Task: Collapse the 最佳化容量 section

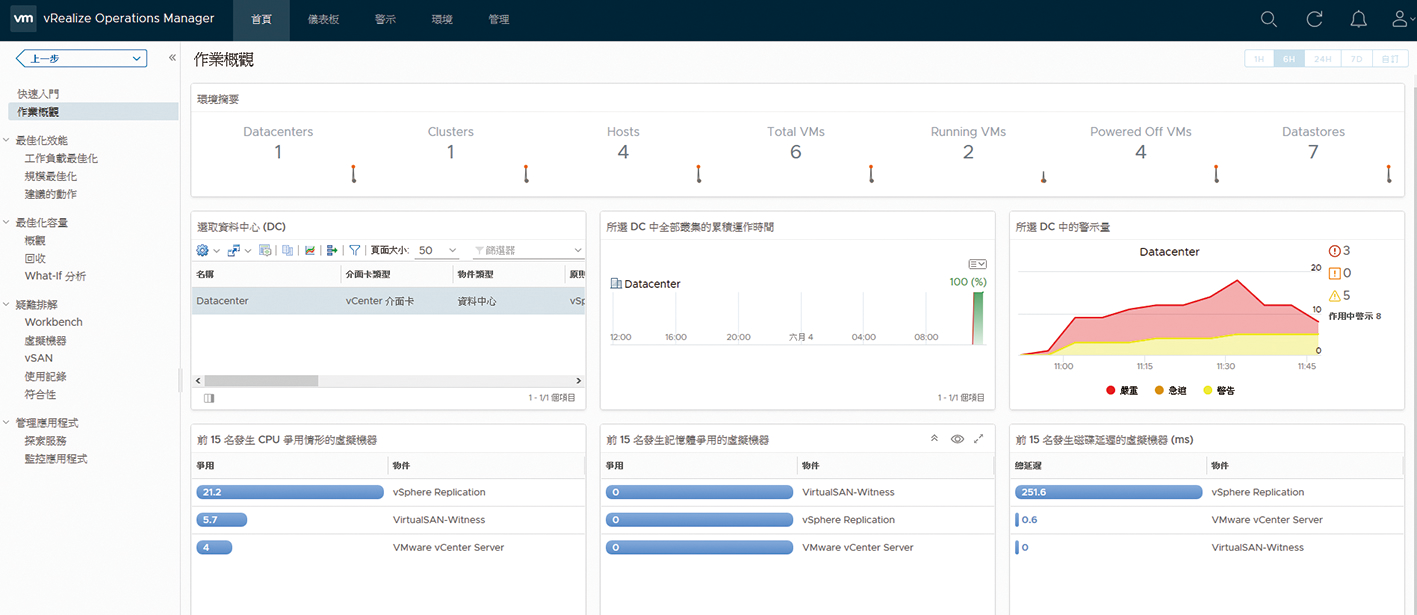Action: coord(7,223)
